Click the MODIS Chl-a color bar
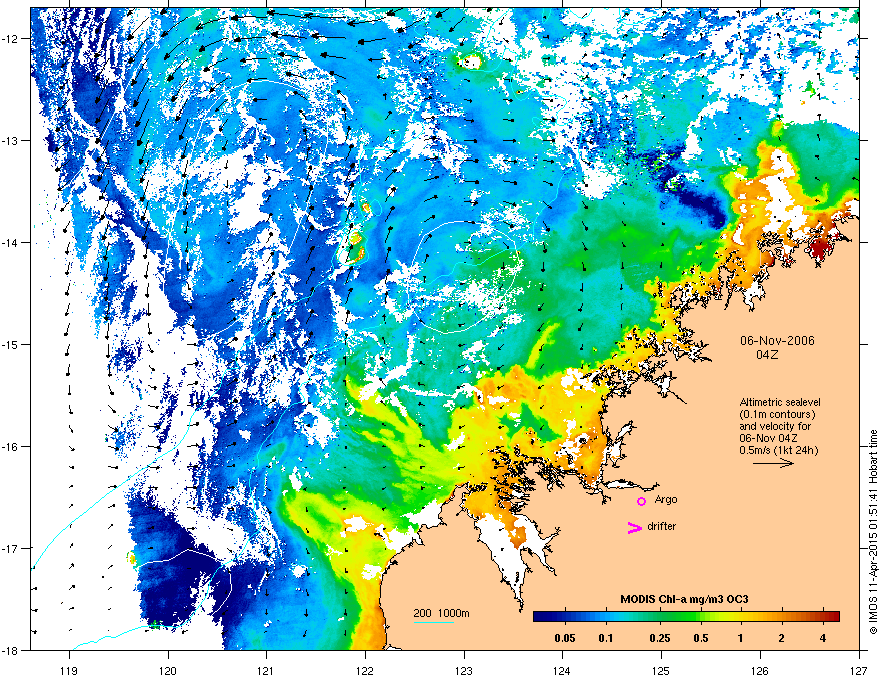 tap(686, 617)
